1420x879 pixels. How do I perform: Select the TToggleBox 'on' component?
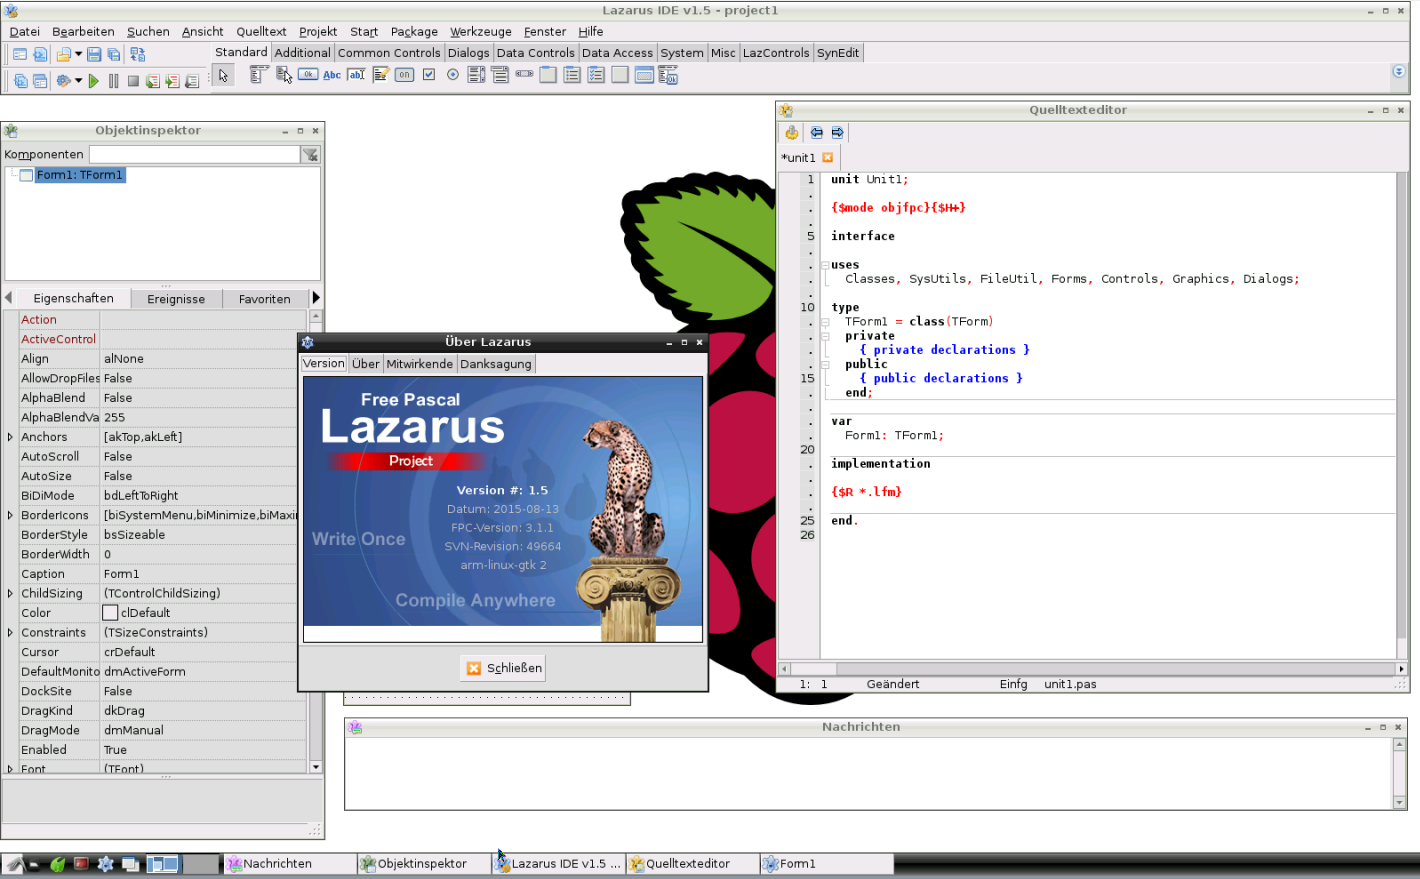point(404,75)
